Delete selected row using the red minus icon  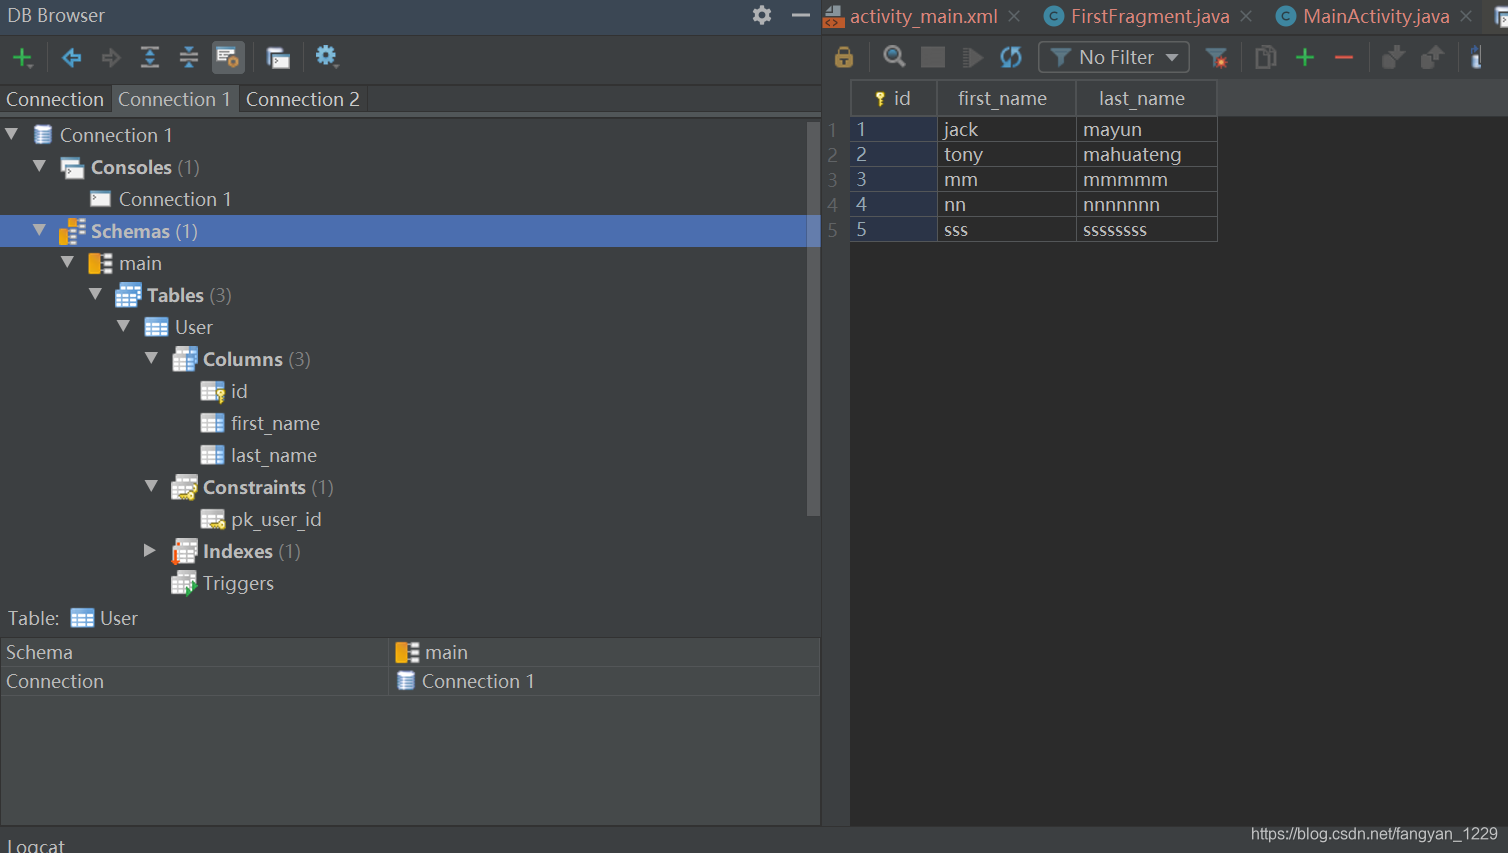pyautogui.click(x=1343, y=57)
